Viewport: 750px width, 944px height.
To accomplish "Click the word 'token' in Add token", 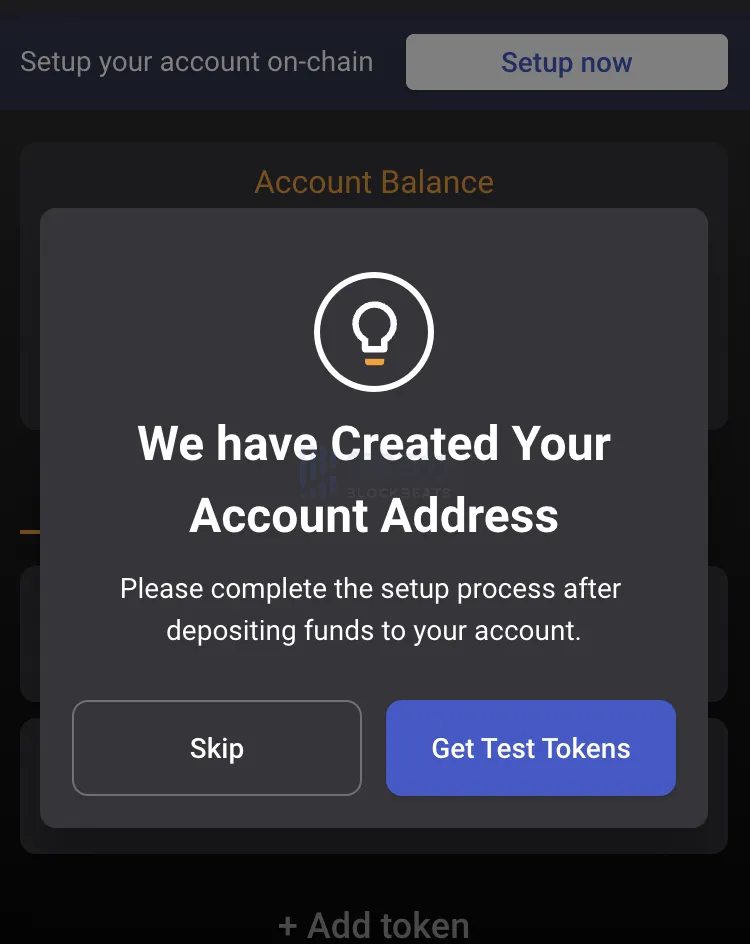I will (x=419, y=925).
